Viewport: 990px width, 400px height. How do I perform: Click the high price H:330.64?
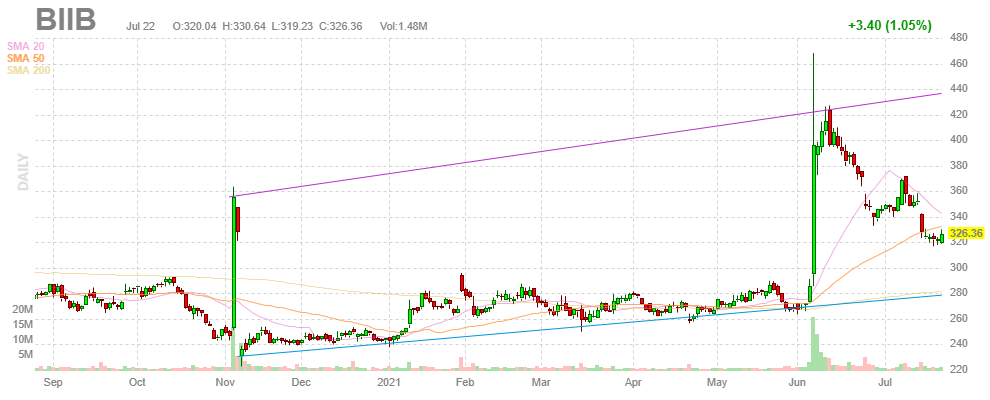tap(243, 27)
